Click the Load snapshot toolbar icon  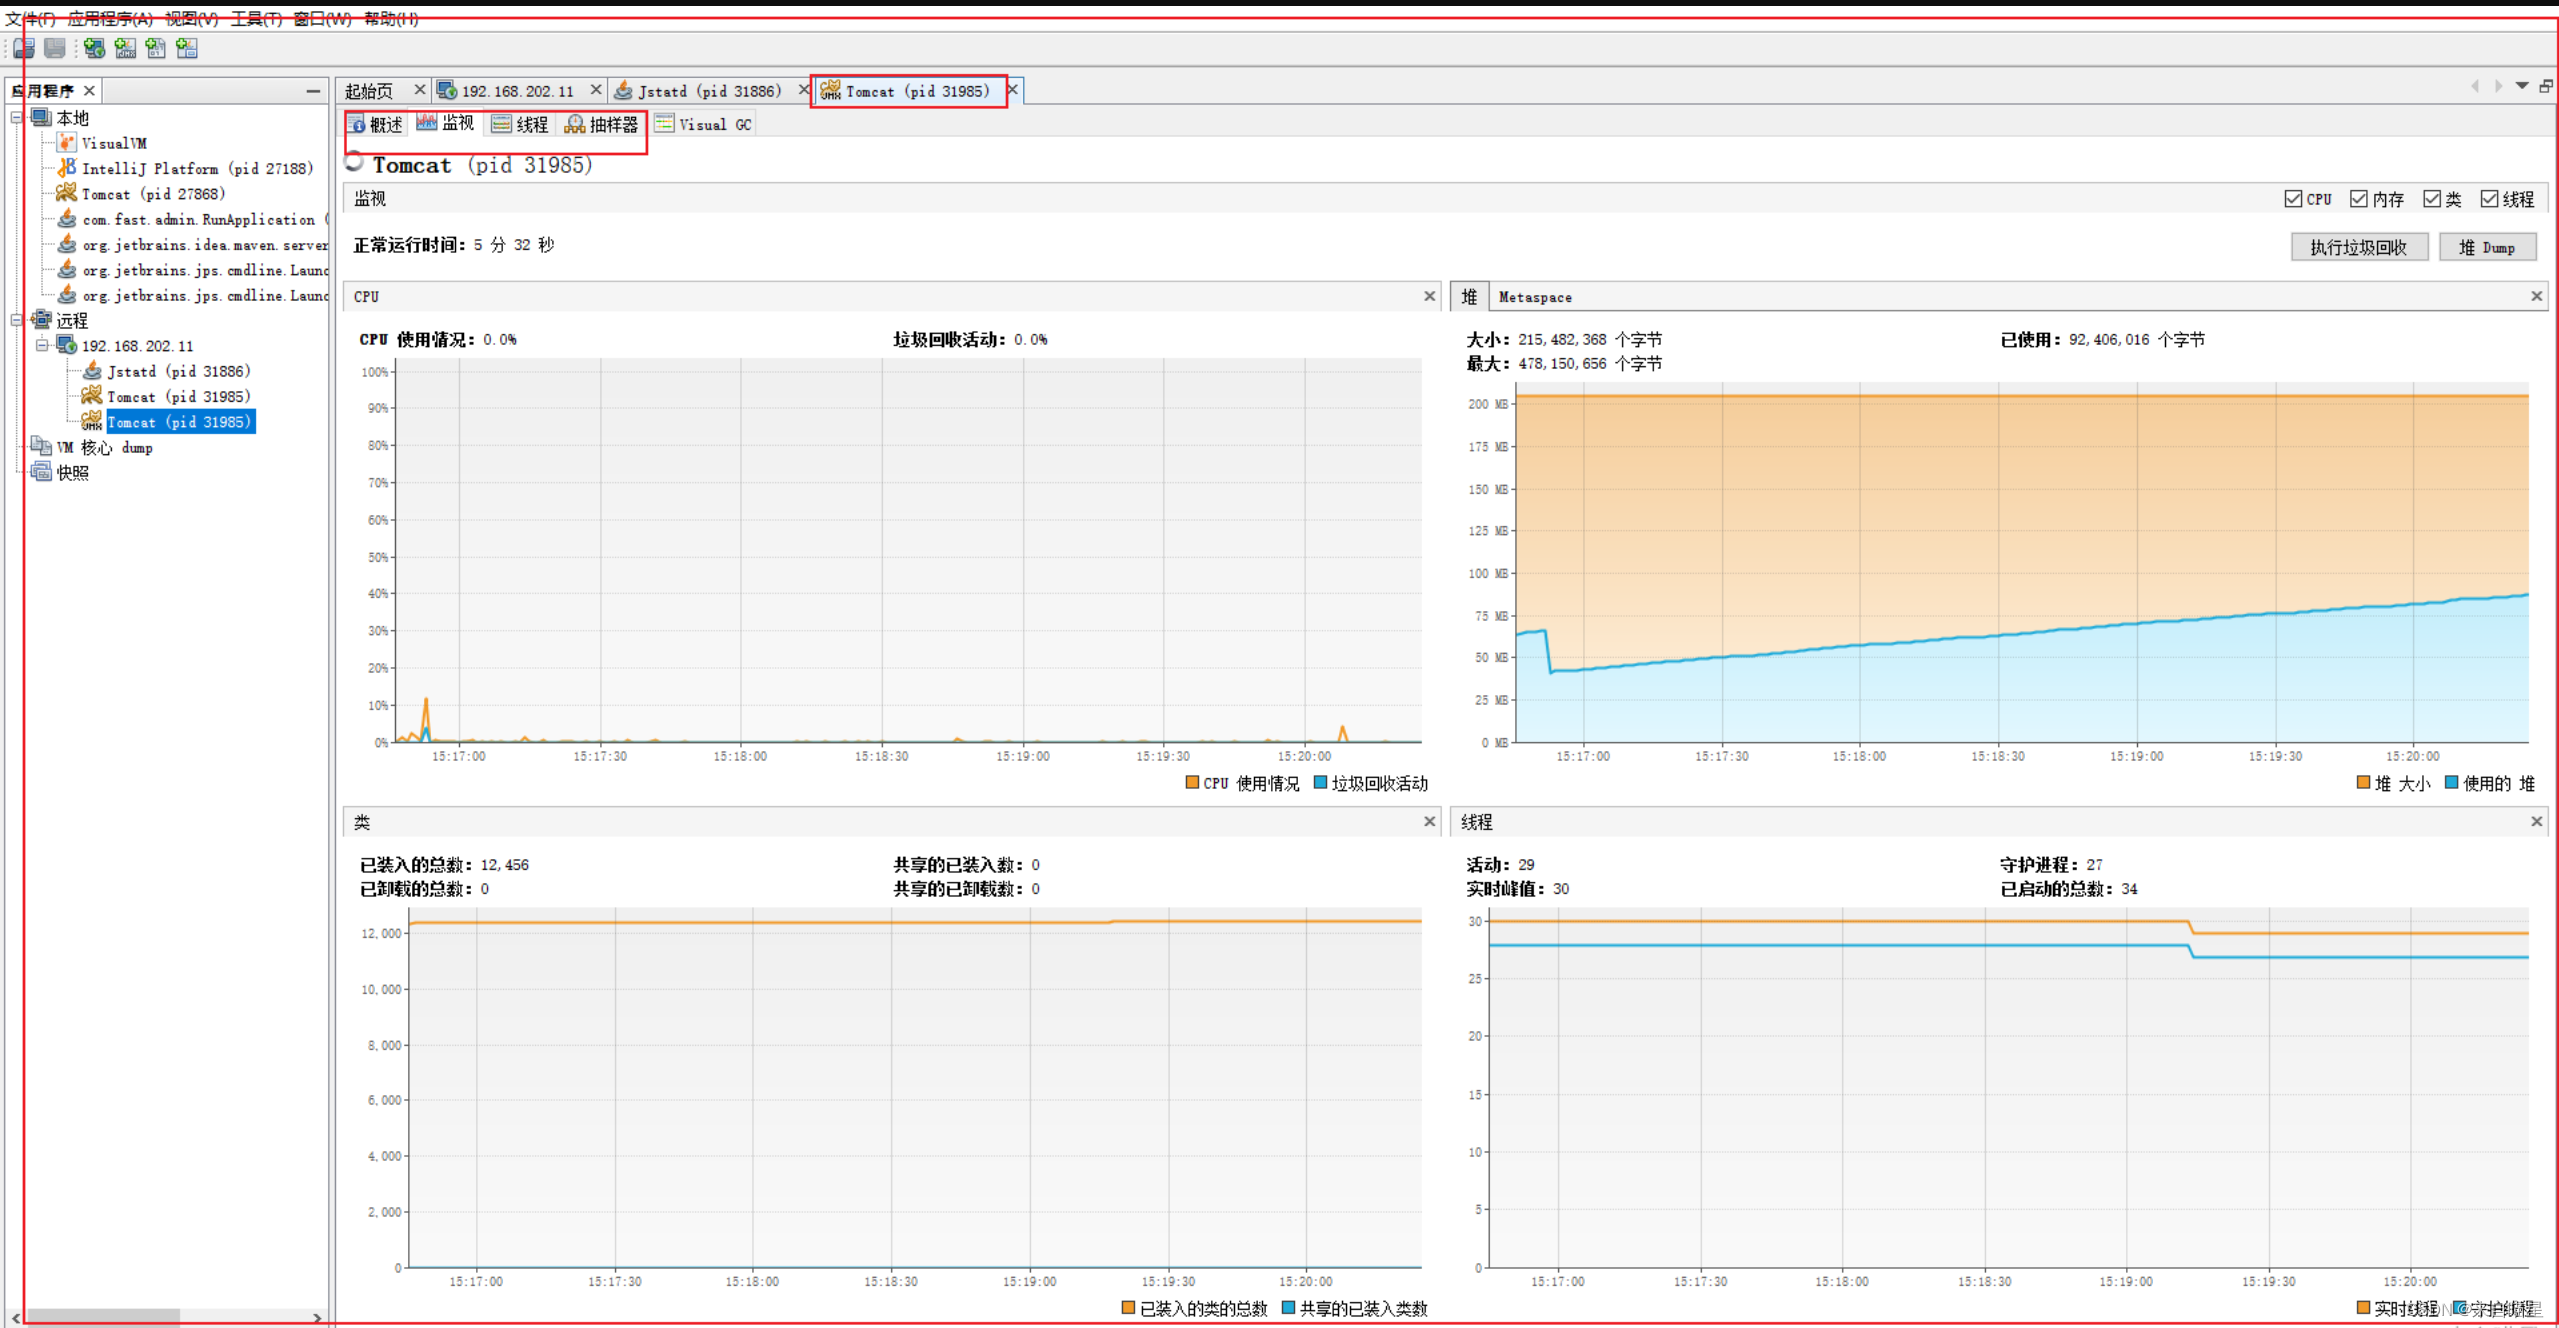pos(24,48)
